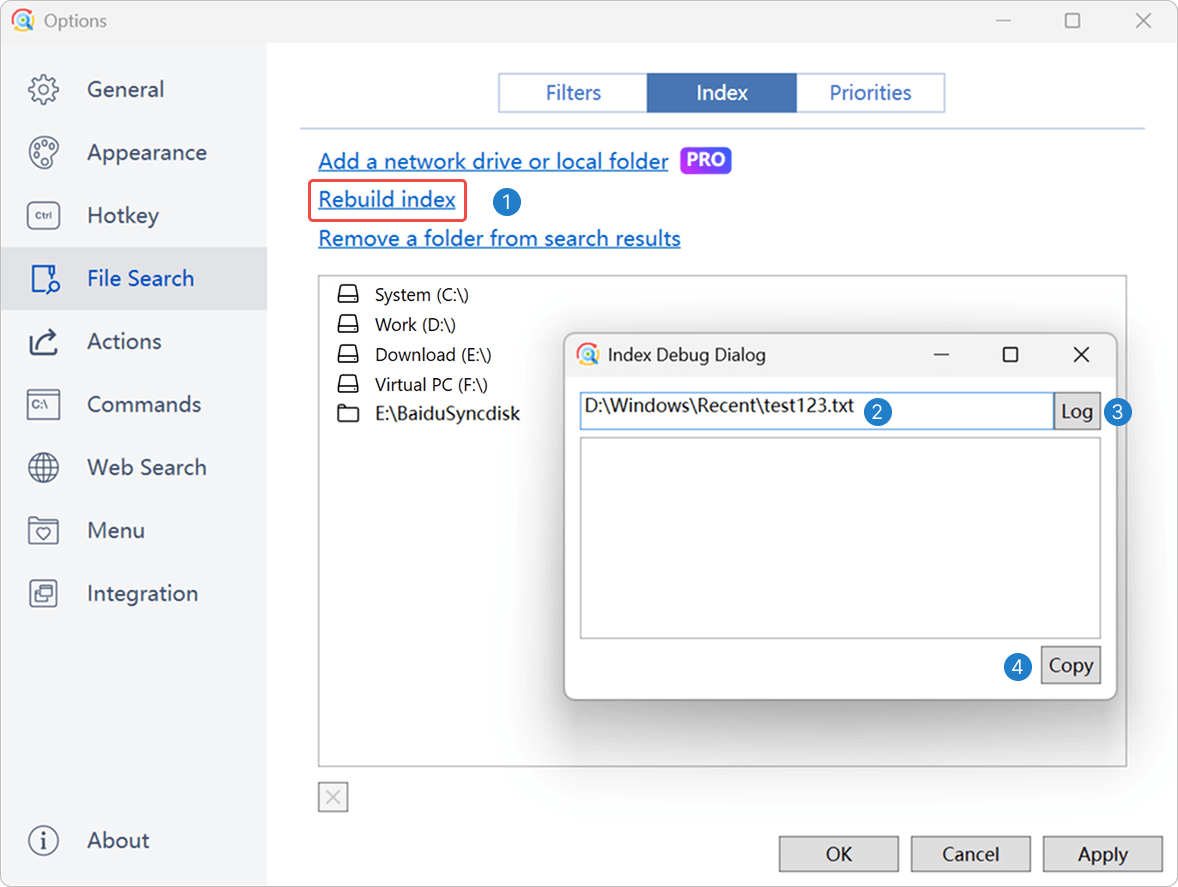
Task: Minimize the Options window
Action: click(1003, 20)
